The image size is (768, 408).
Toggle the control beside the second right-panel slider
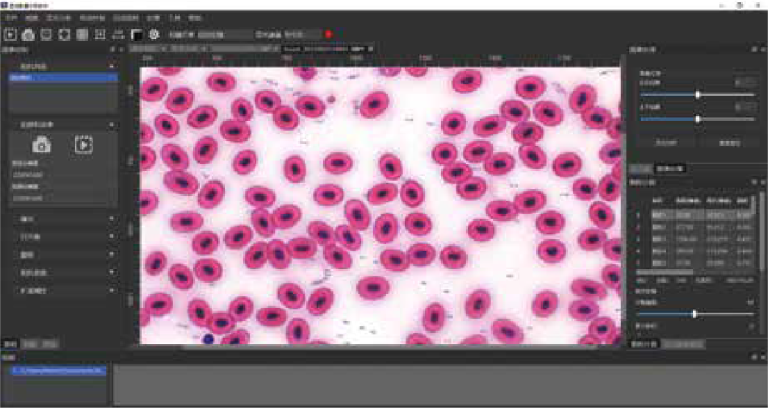tap(744, 106)
